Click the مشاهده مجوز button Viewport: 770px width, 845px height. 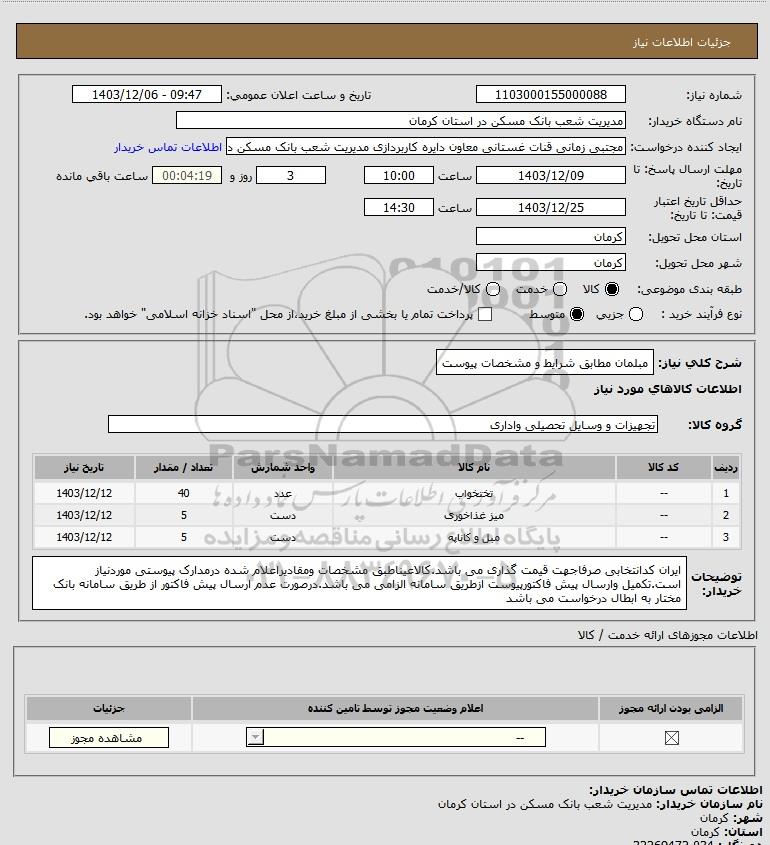[108, 738]
